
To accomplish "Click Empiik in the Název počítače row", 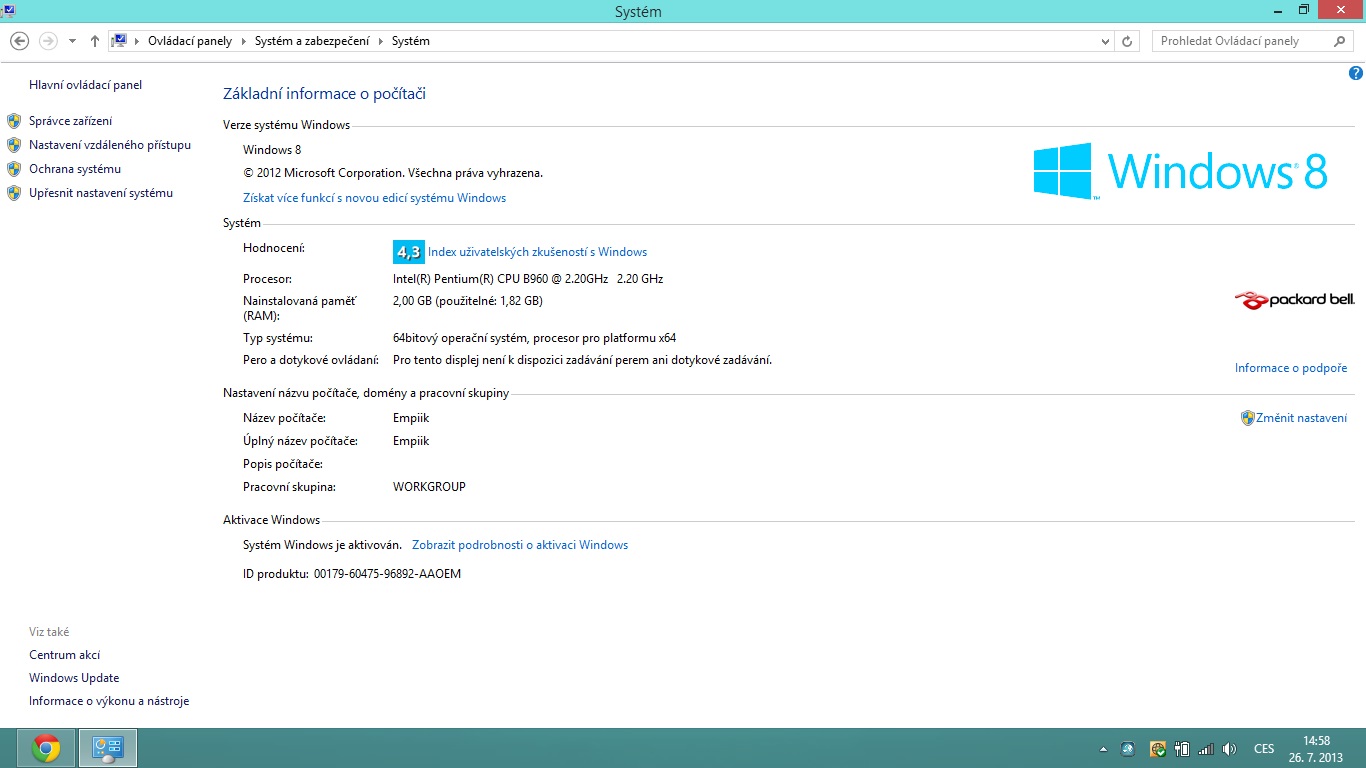I will click(411, 418).
